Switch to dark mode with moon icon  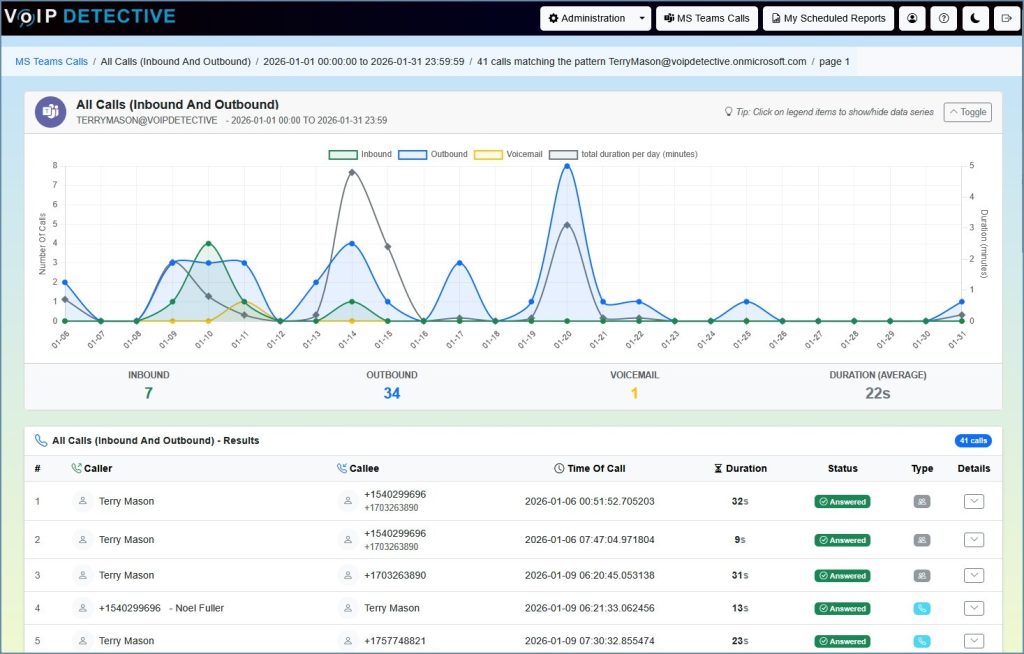[x=975, y=18]
